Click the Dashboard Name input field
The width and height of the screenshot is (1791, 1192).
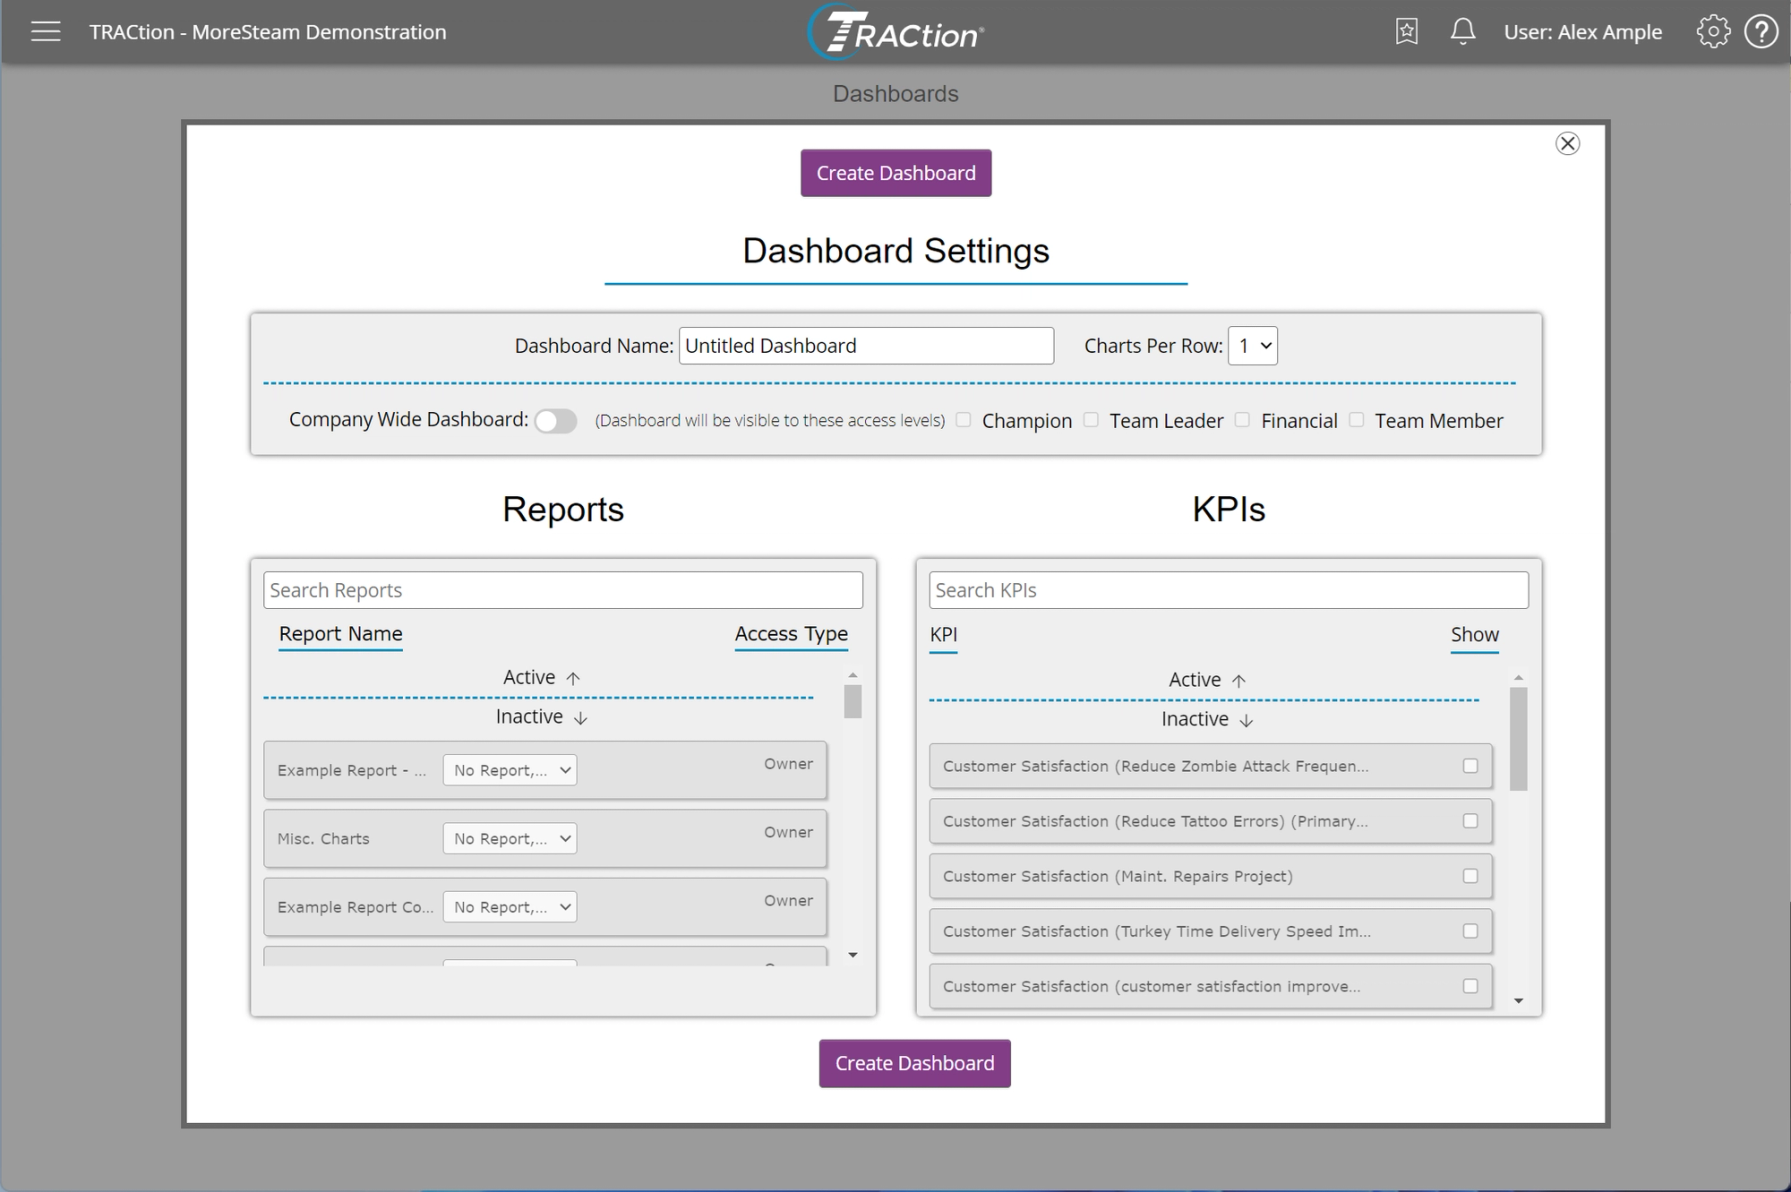[x=866, y=346]
